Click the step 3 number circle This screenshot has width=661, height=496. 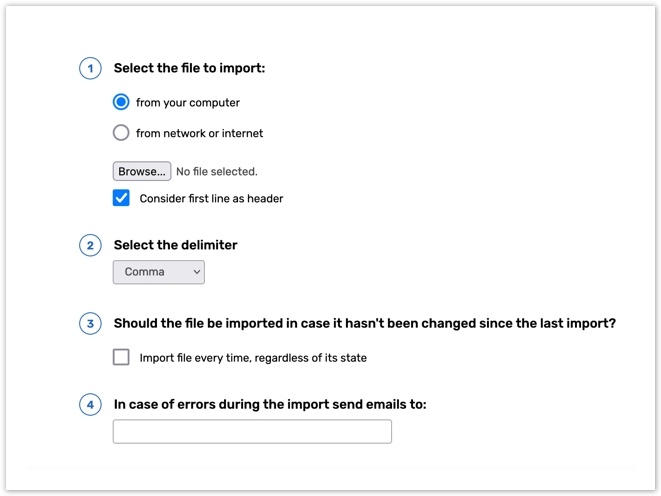pyautogui.click(x=91, y=324)
